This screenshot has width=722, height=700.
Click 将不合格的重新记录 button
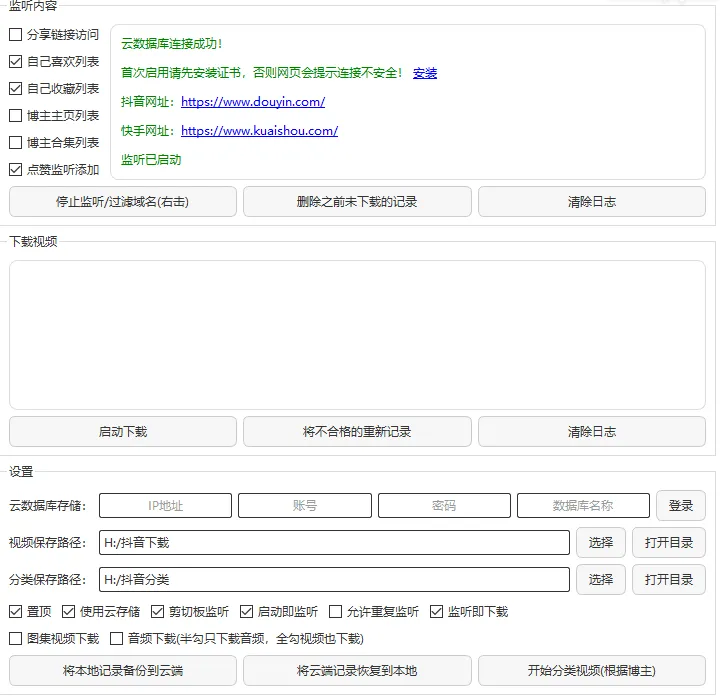point(357,432)
